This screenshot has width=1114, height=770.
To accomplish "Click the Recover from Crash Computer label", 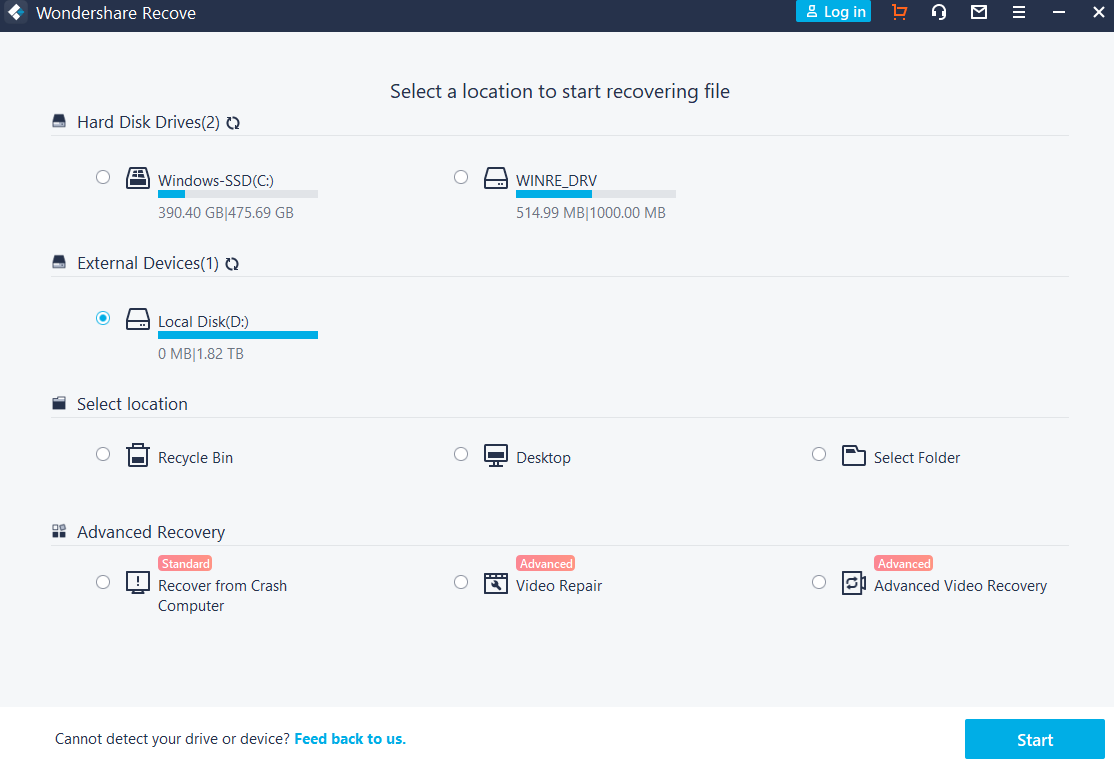I will (222, 595).
